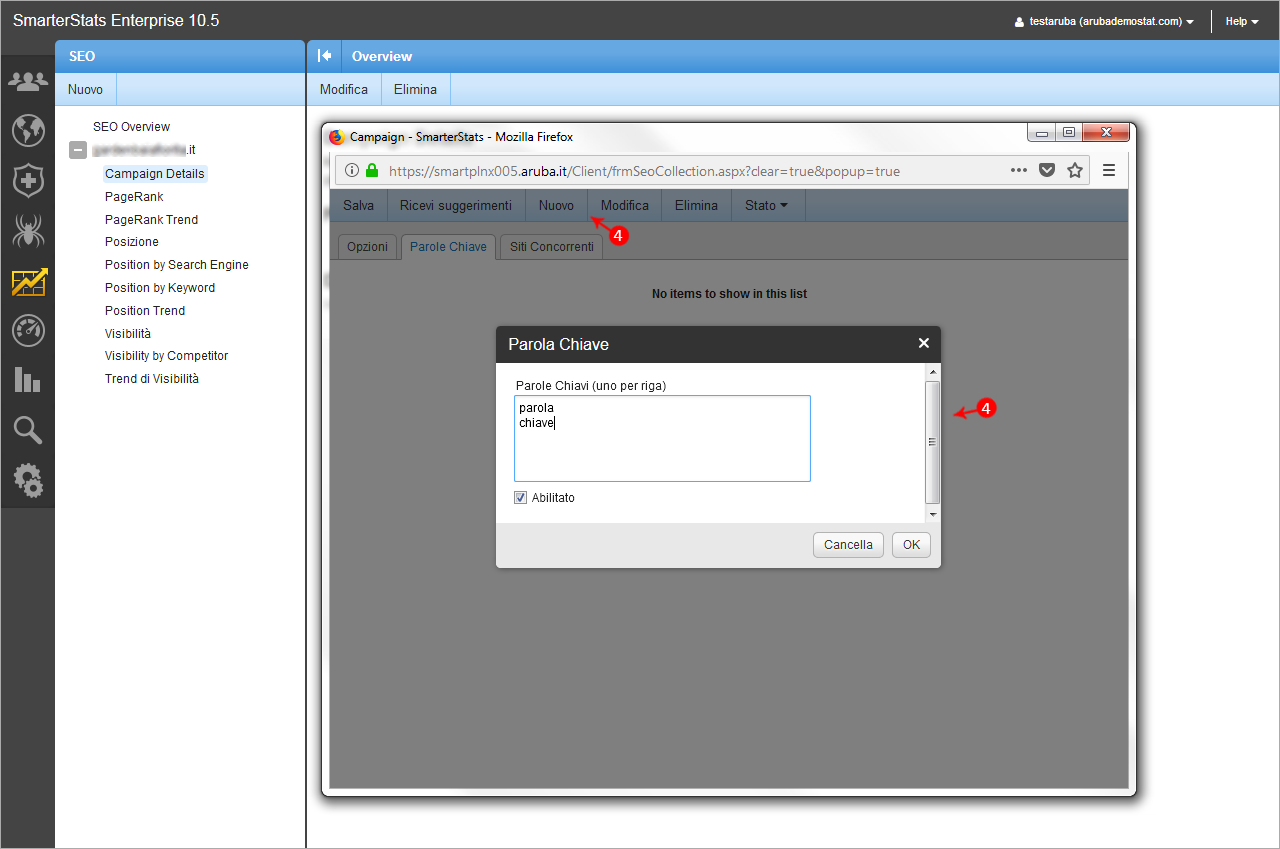This screenshot has width=1280, height=849.
Task: Open the testaruba account dropdown
Action: click(1104, 21)
